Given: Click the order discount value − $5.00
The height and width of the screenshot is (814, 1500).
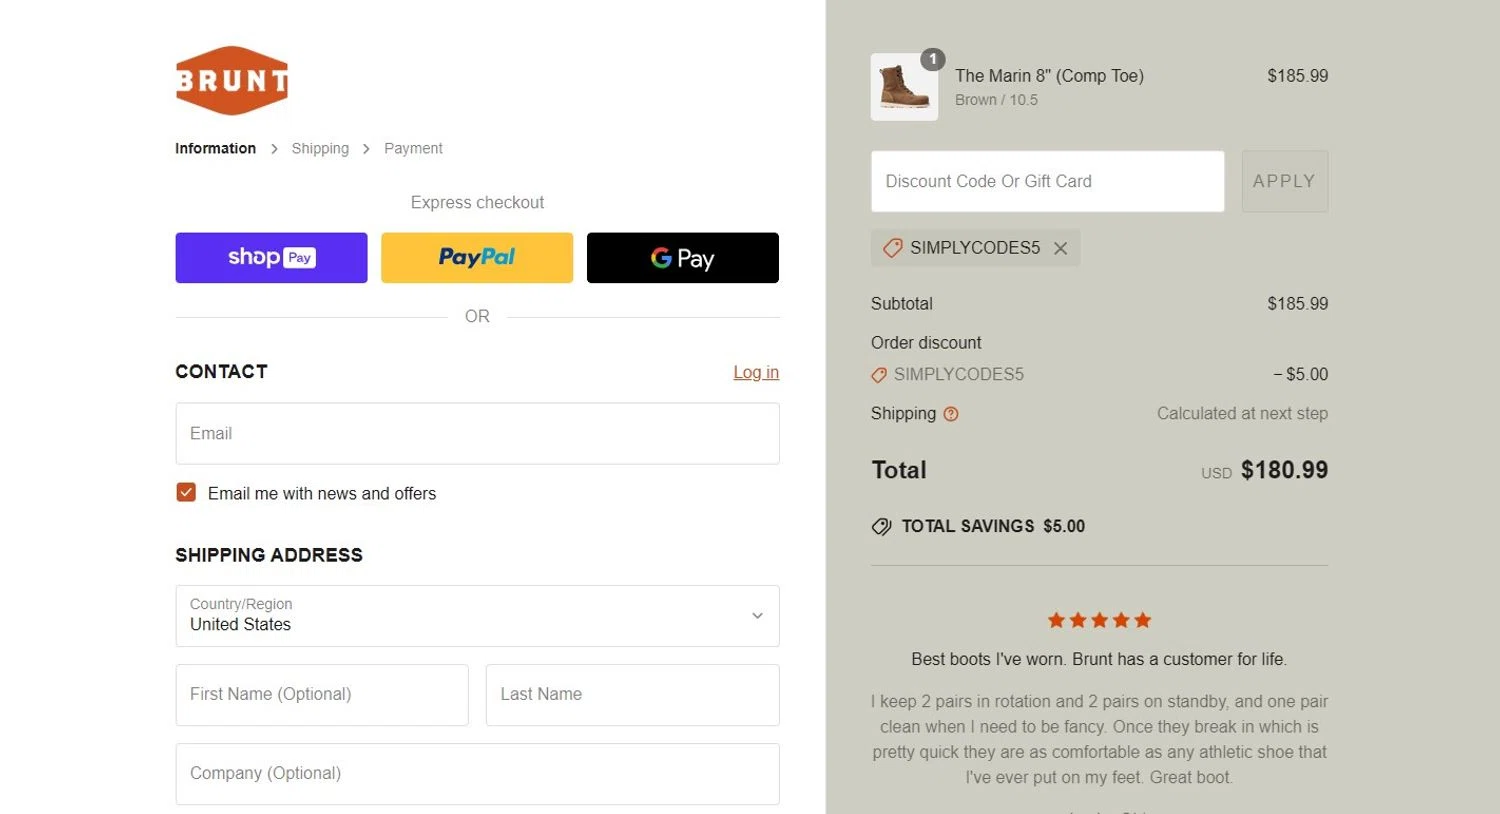Looking at the screenshot, I should (1300, 374).
